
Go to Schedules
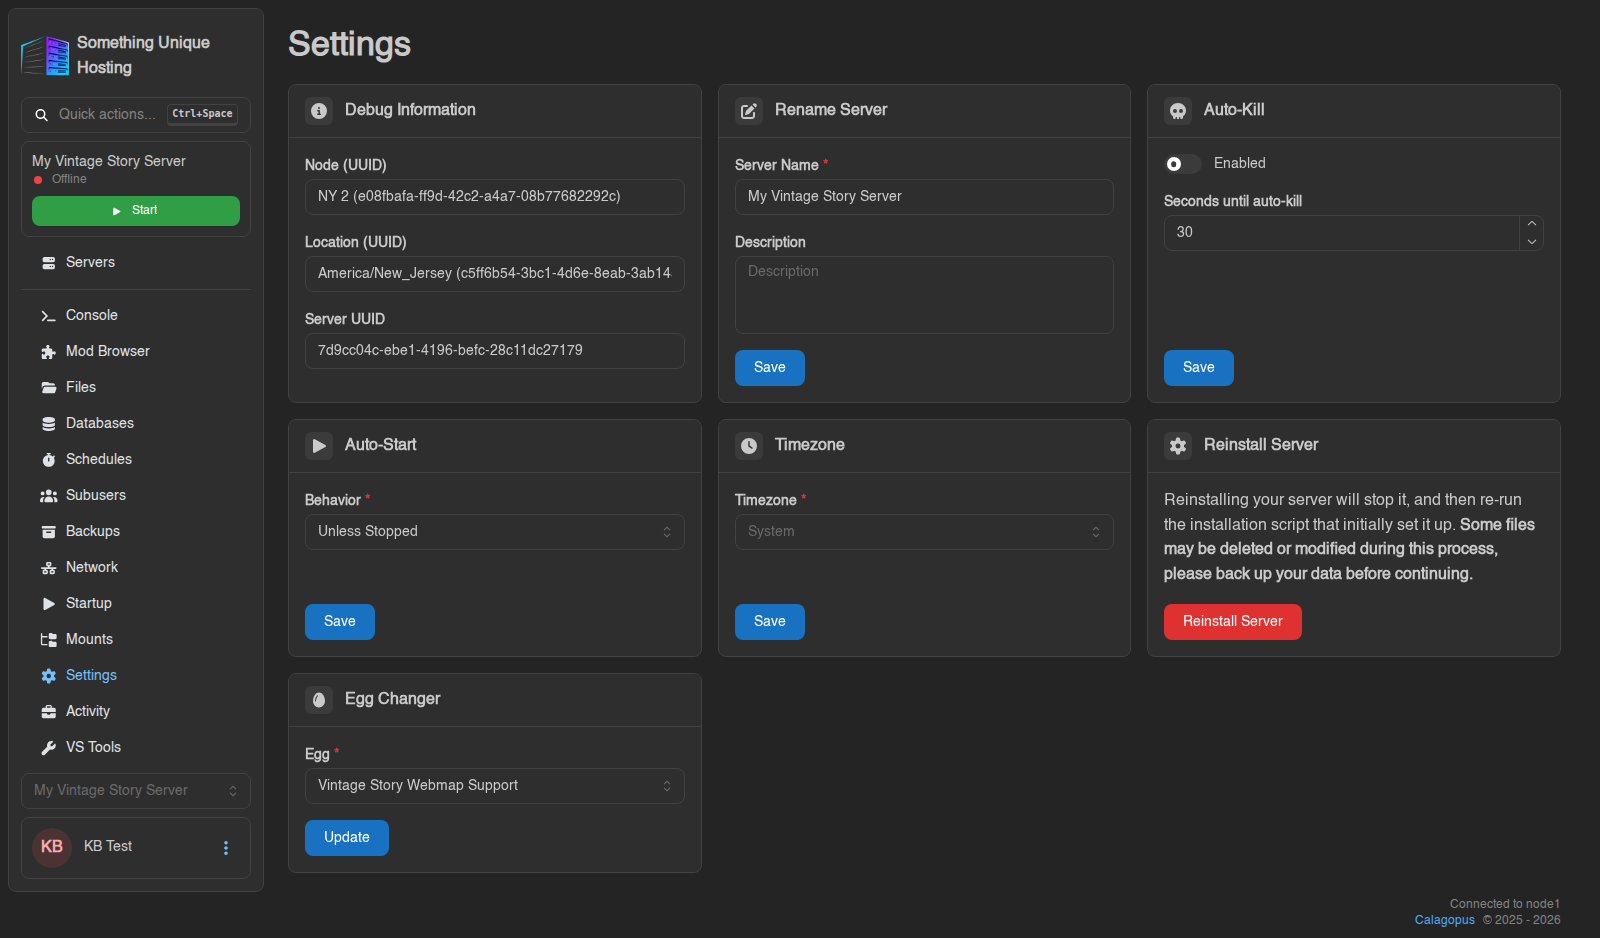136,460
